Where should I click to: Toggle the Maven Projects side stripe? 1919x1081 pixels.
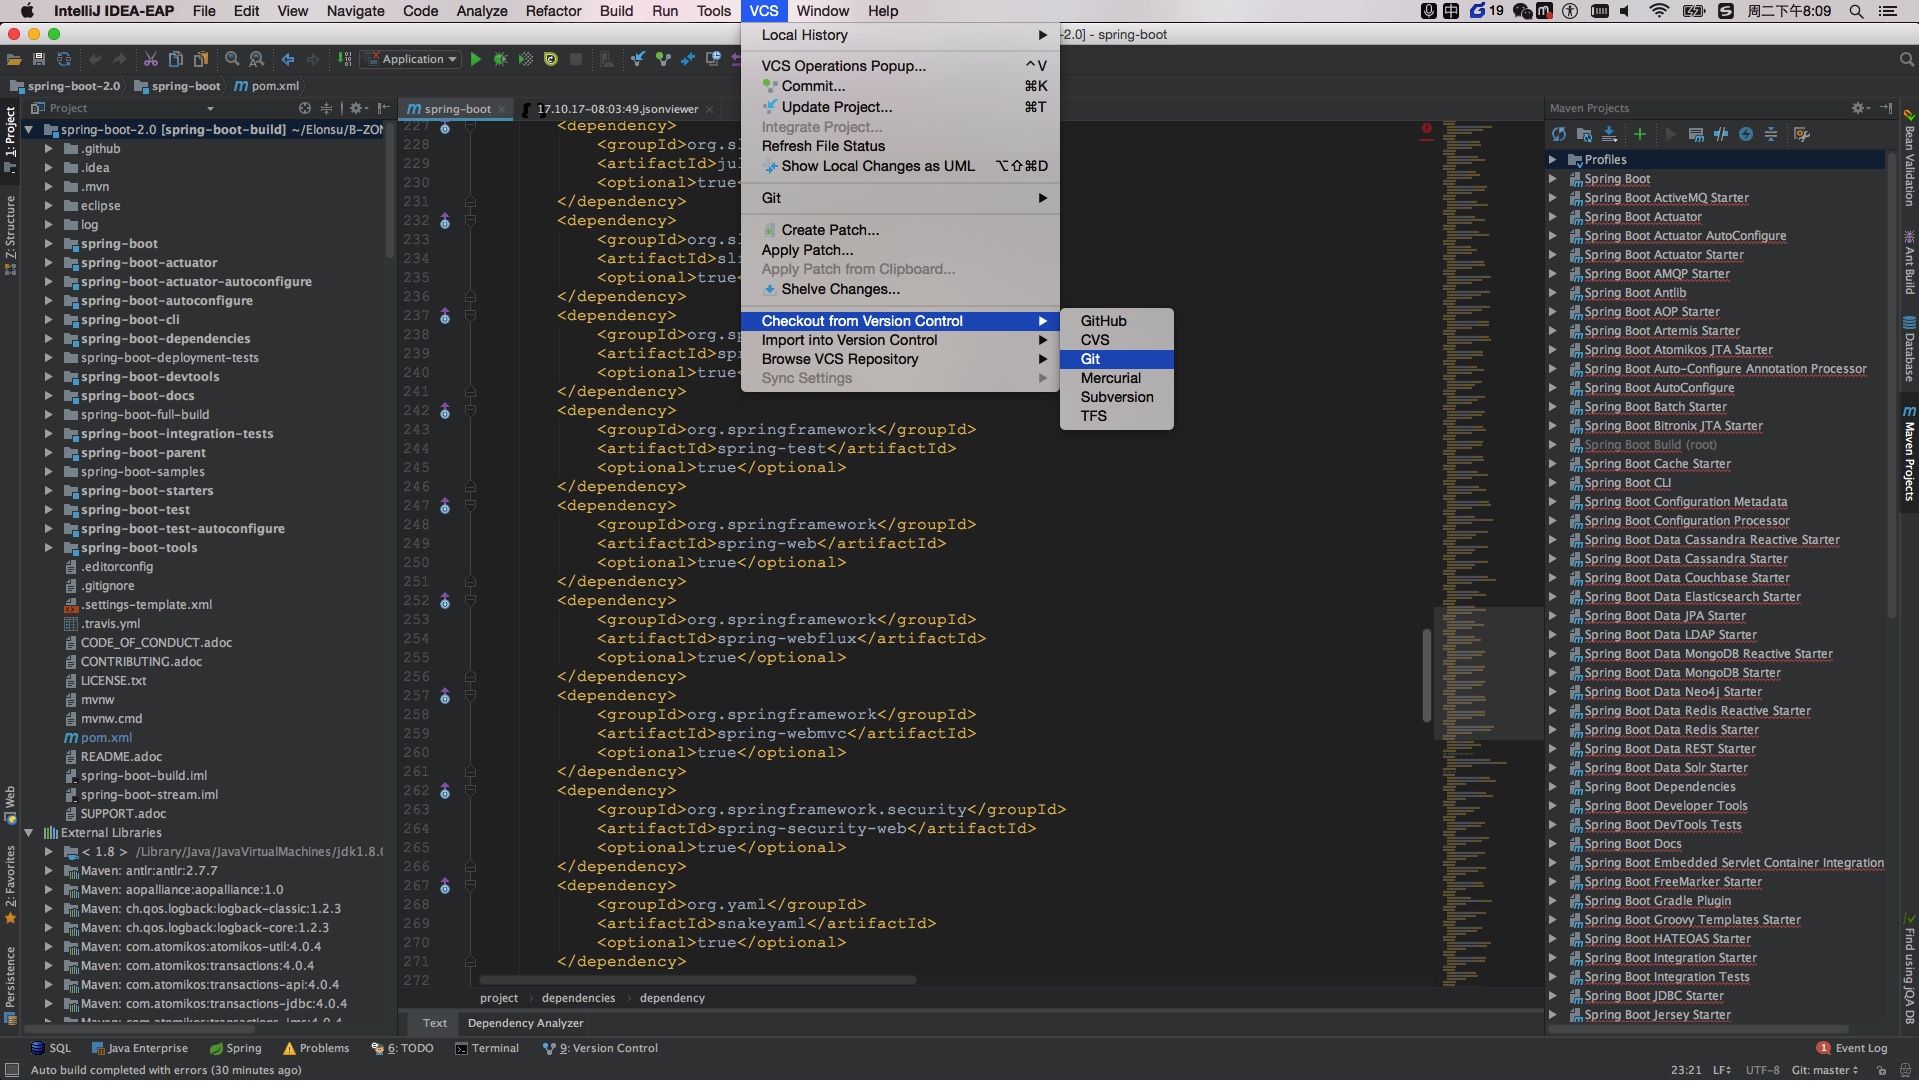1909,452
